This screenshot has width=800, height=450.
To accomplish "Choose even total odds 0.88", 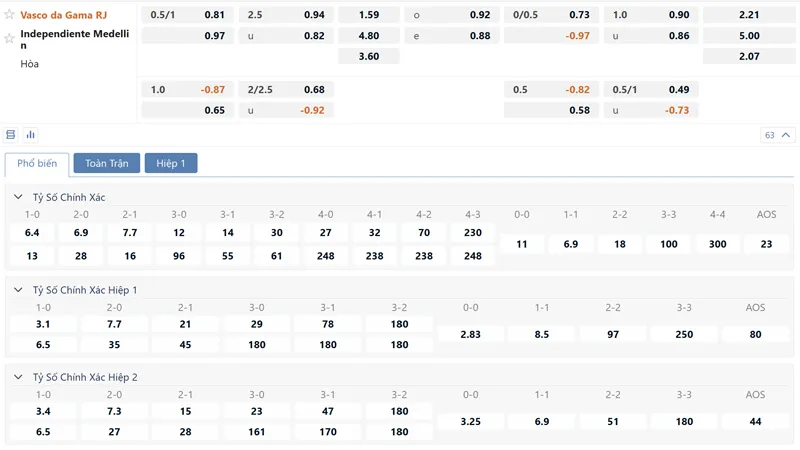I will (x=452, y=36).
